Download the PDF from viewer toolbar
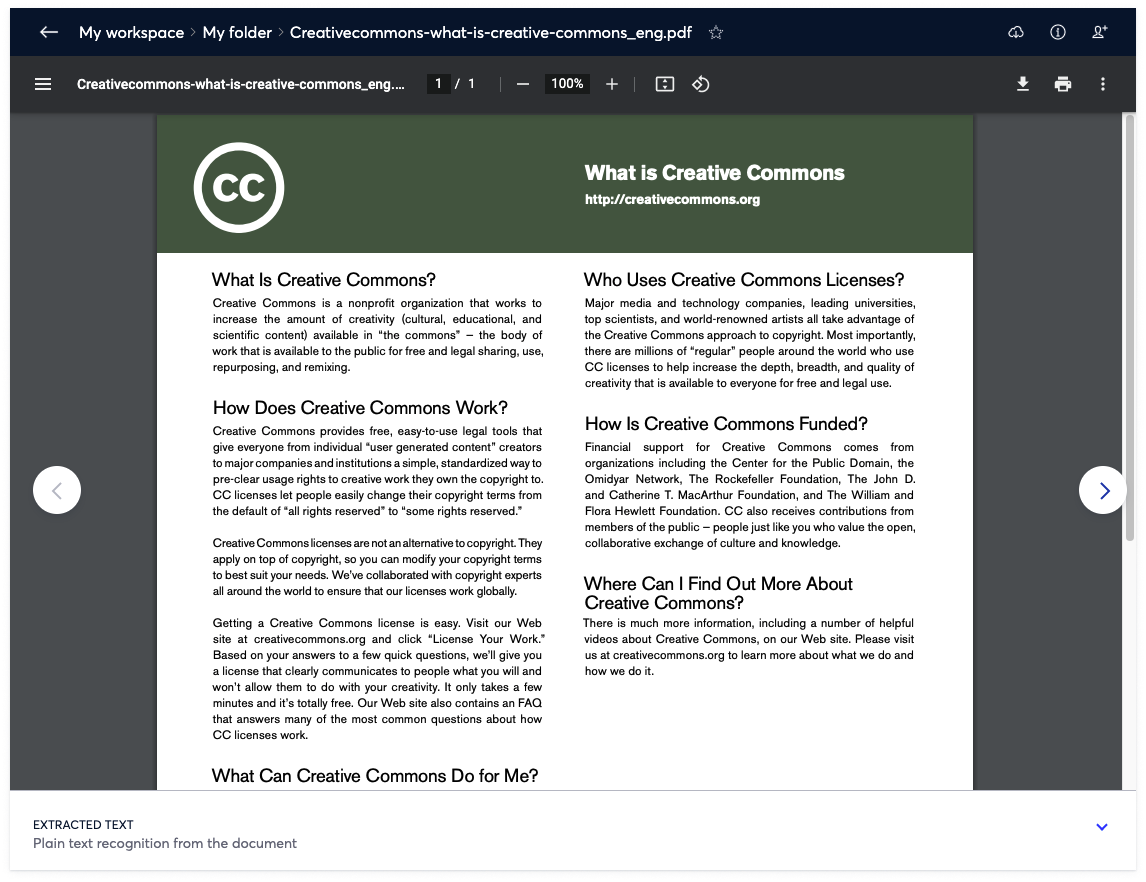This screenshot has width=1146, height=882. (x=1023, y=84)
